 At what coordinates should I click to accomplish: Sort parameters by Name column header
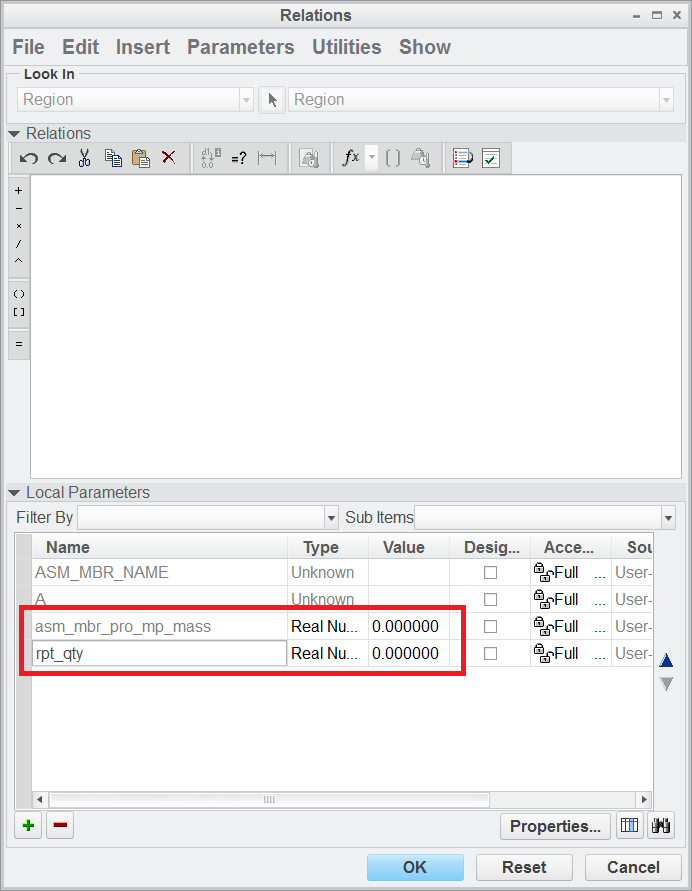tap(159, 547)
